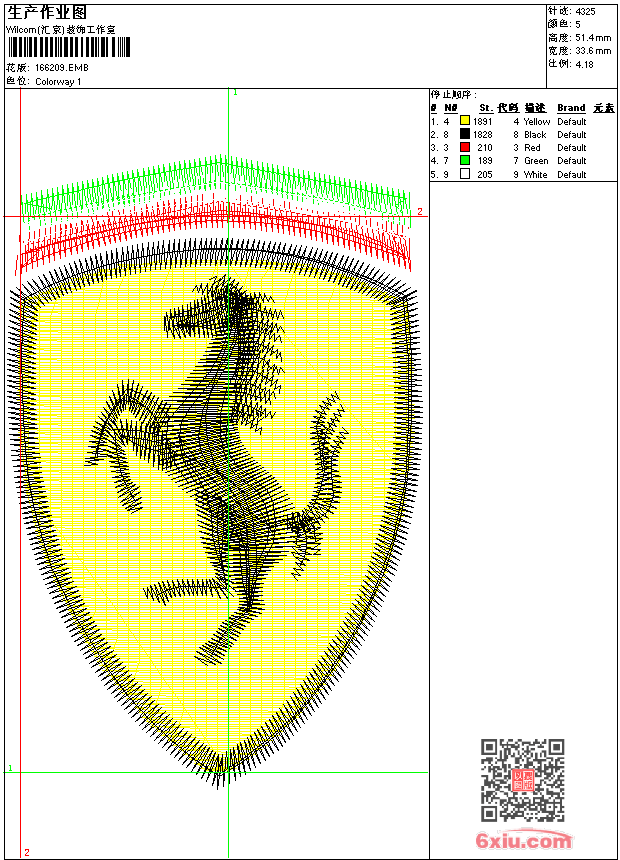This screenshot has height=860, width=620.
Task: Click the '描述' description column header
Action: point(535,108)
